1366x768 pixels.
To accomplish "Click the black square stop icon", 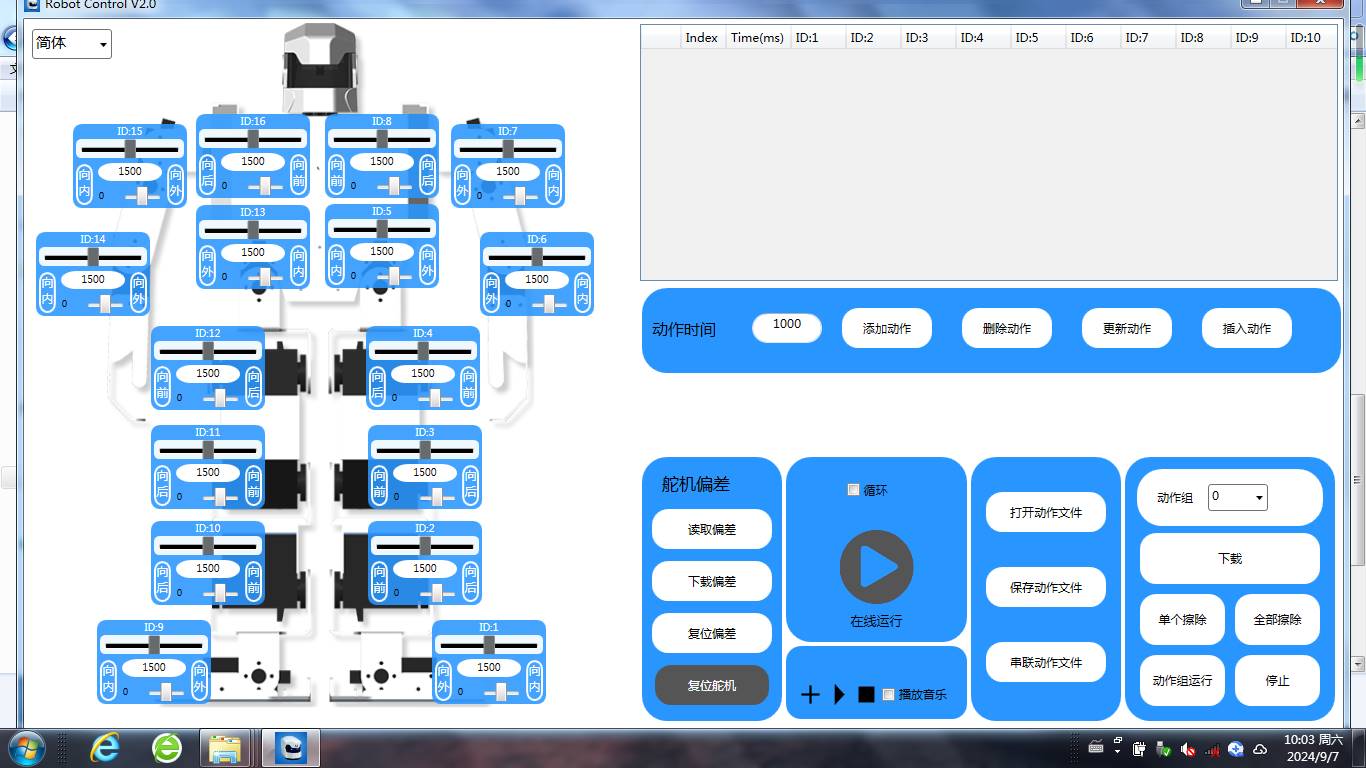I will point(866,695).
